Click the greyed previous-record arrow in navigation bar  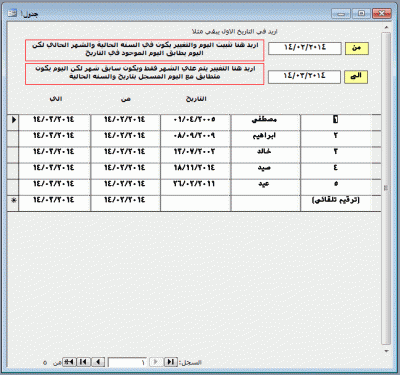[156, 362]
